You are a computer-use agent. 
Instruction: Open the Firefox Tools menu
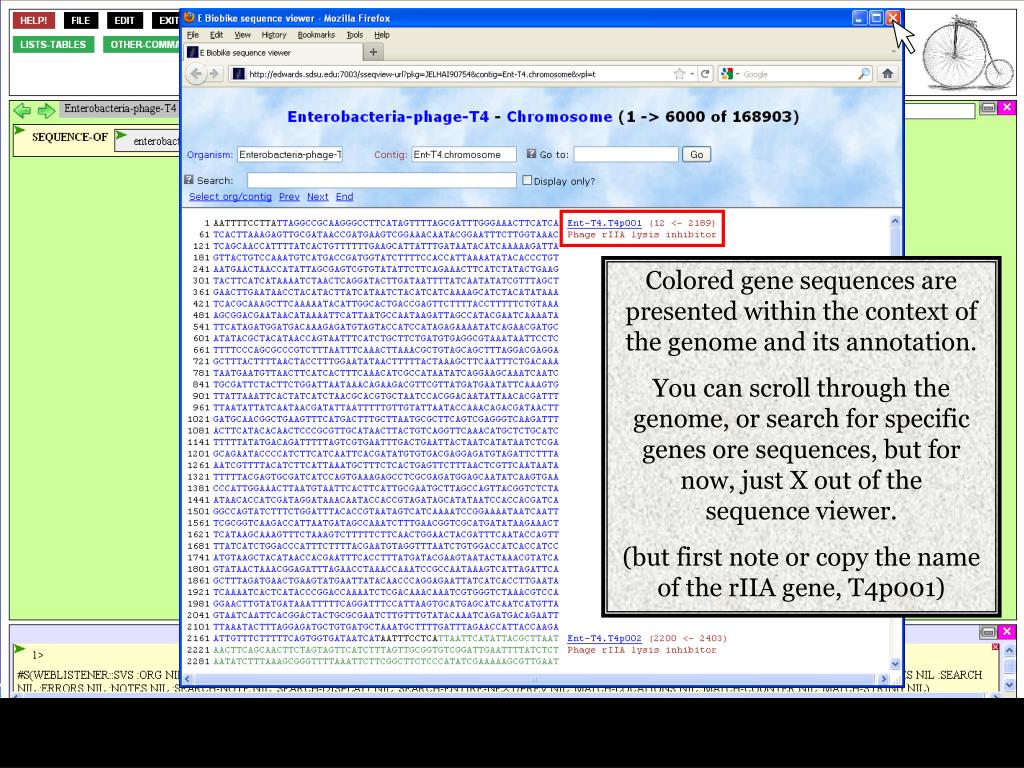pos(355,35)
